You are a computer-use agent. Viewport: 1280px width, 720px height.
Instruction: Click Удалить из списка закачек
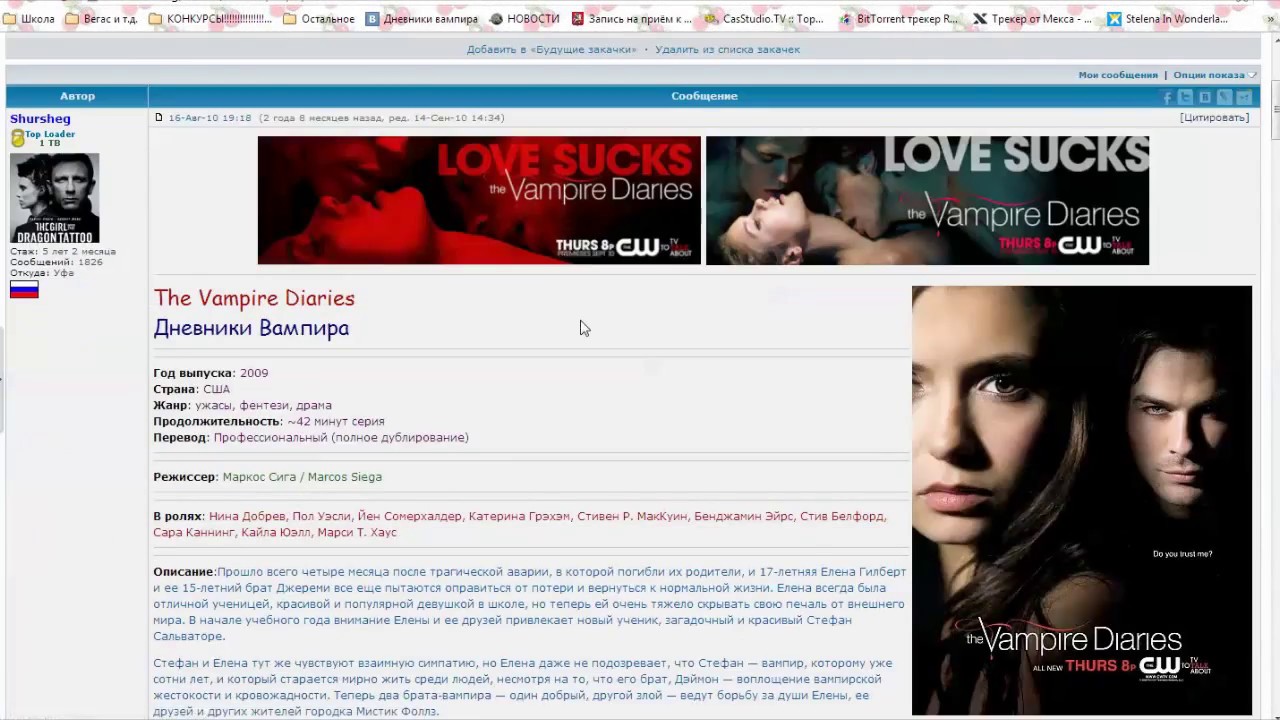pyautogui.click(x=727, y=49)
